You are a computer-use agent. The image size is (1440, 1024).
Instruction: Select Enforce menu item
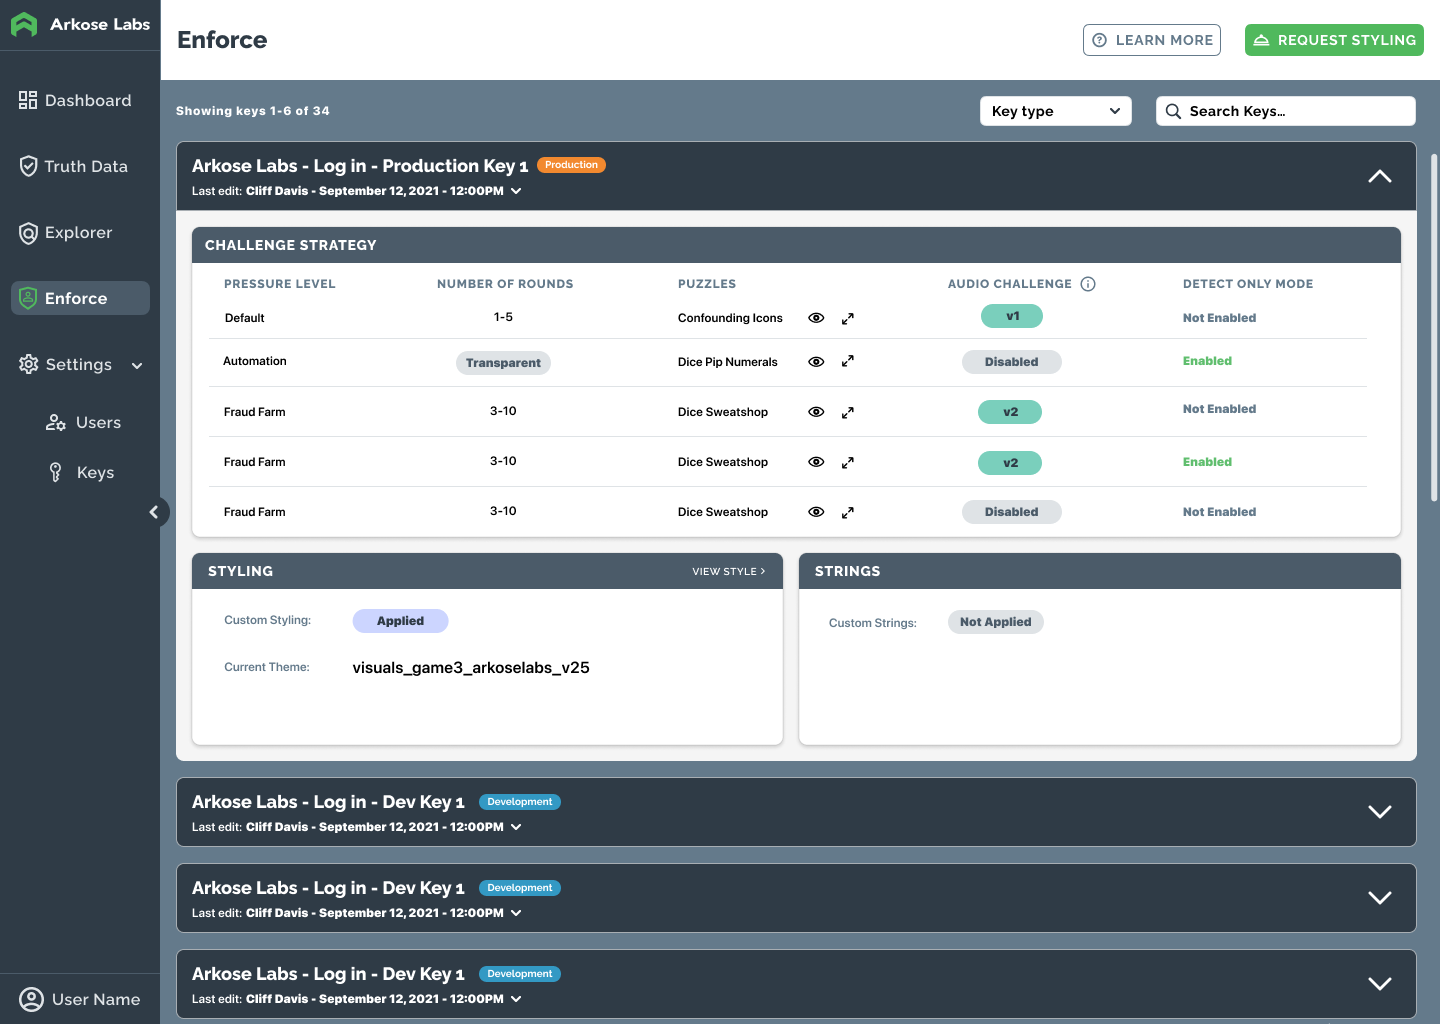coord(80,298)
